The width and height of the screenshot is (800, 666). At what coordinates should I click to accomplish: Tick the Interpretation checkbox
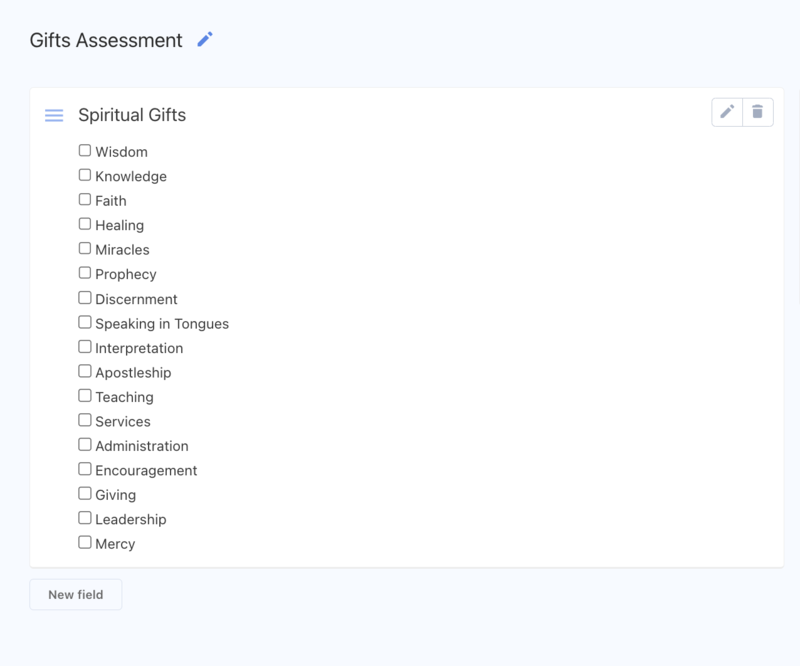[85, 346]
